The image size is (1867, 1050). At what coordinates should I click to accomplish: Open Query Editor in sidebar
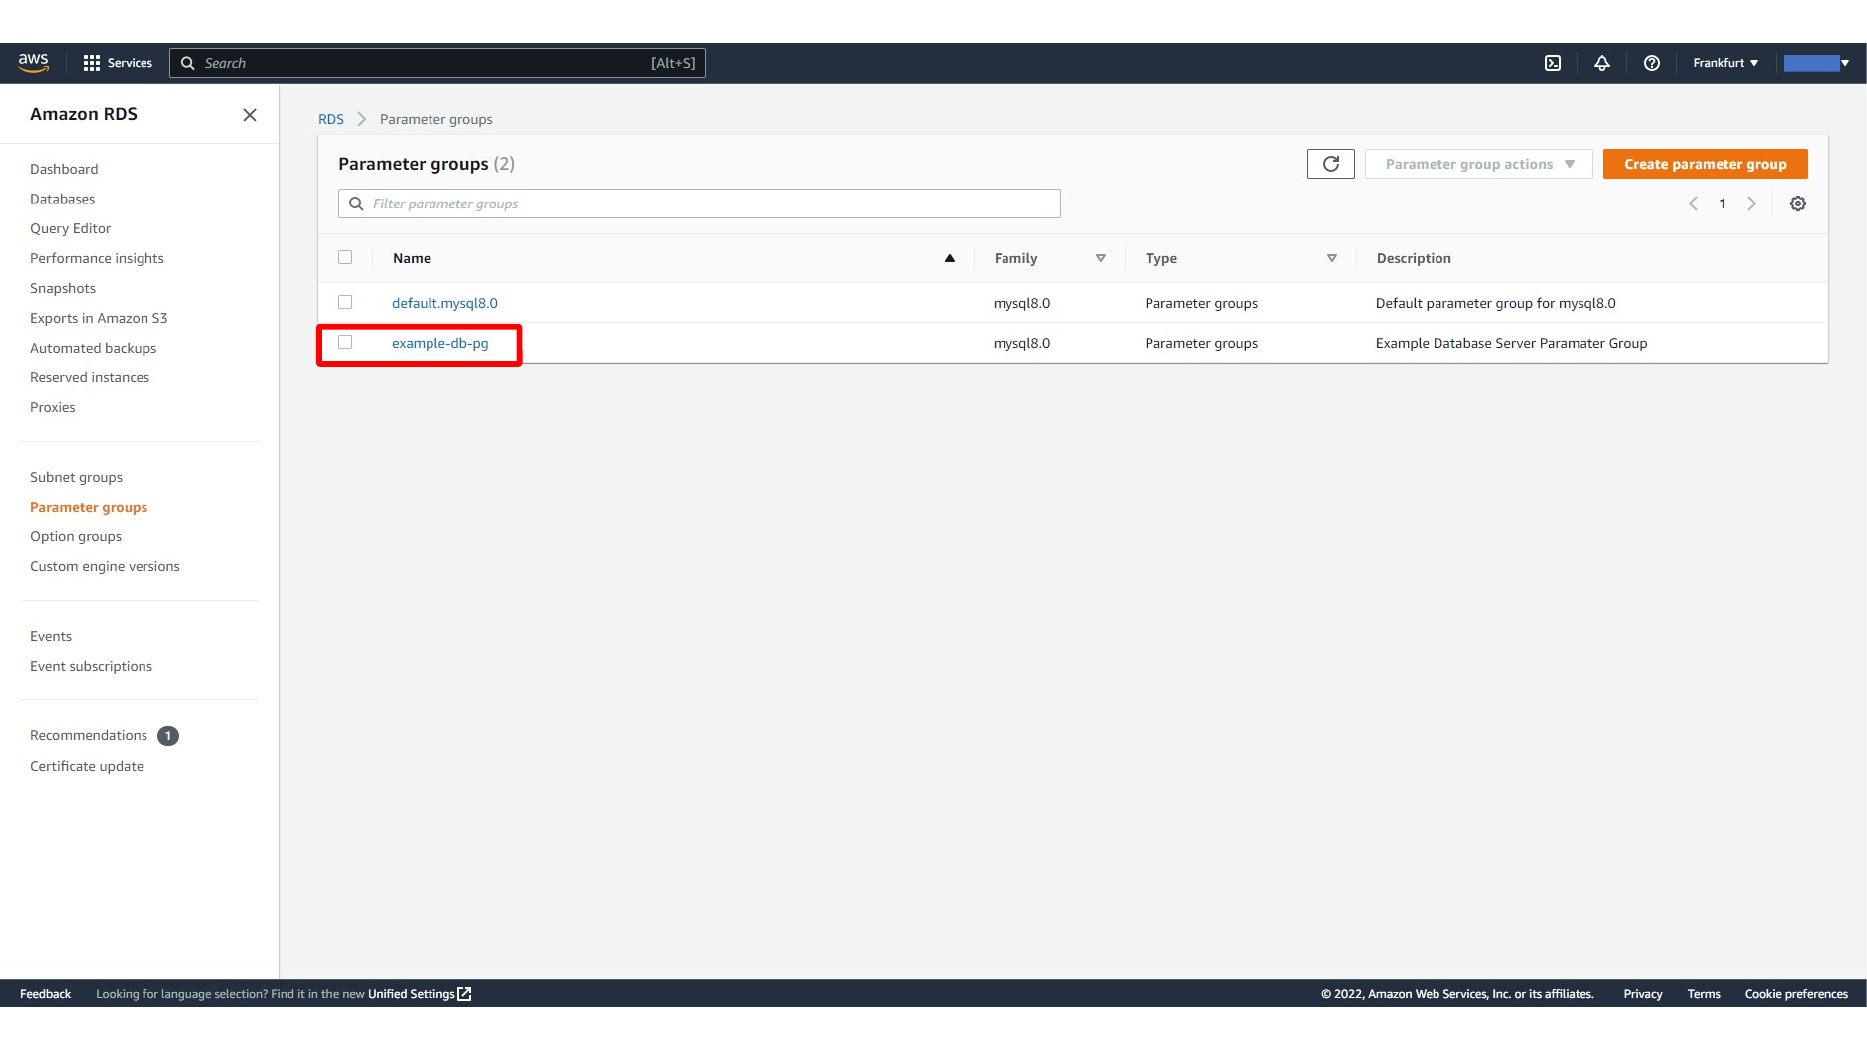(x=70, y=228)
